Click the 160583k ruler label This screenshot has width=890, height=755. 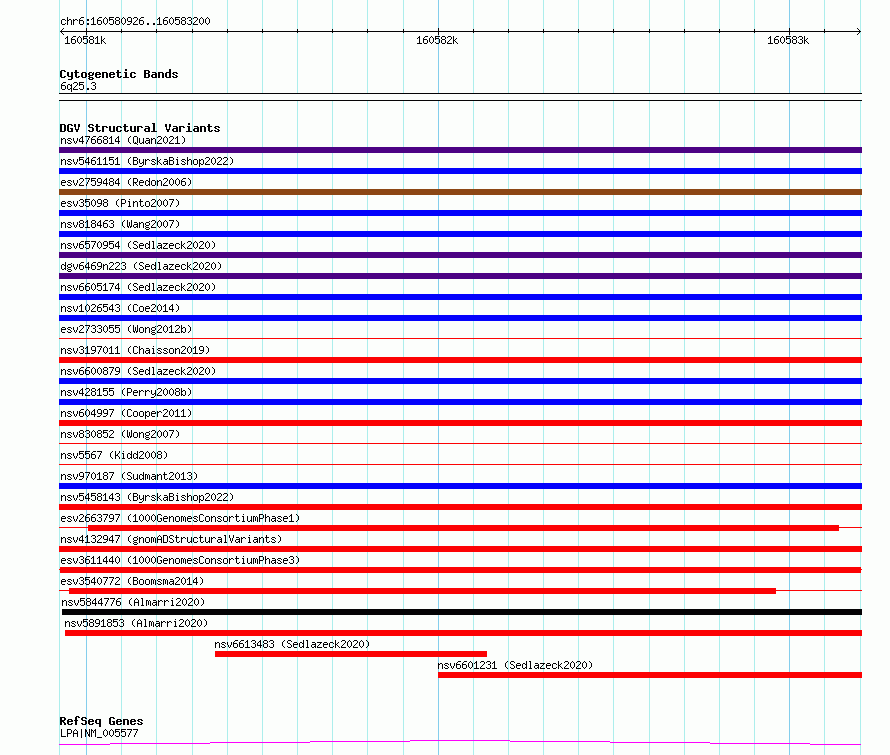pos(788,40)
